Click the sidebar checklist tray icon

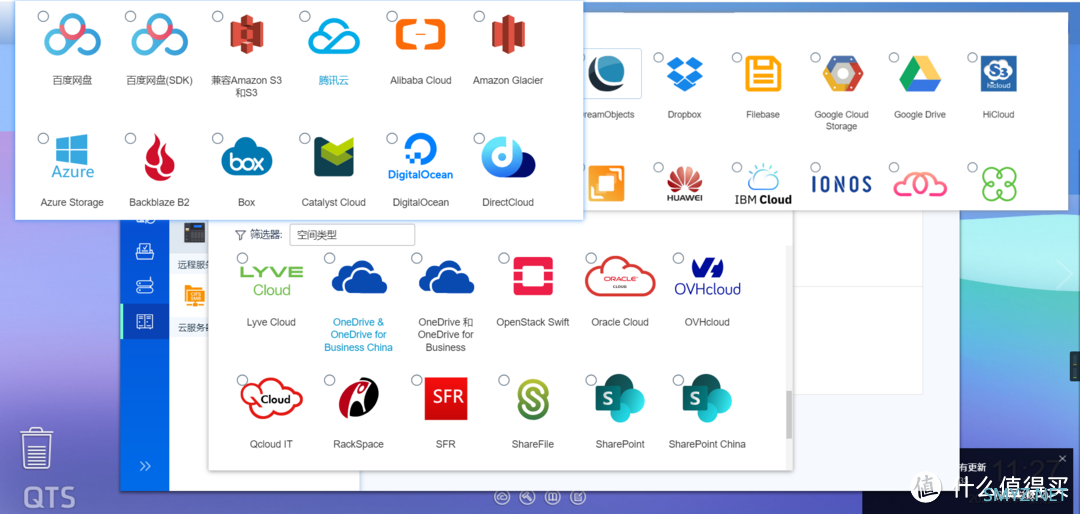click(x=145, y=251)
